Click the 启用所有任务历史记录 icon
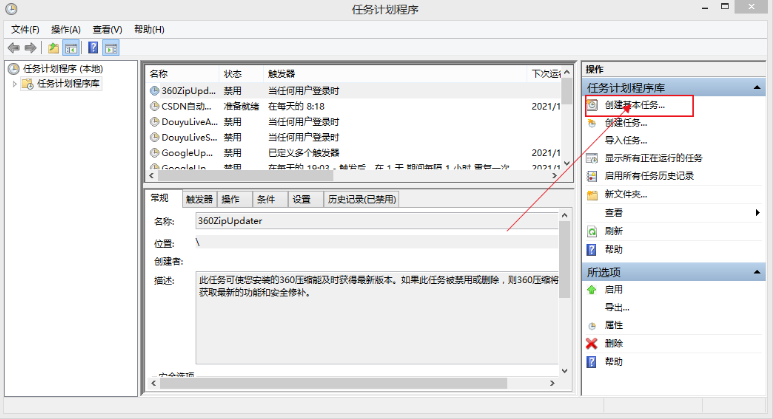Viewport: 773px width, 419px height. (x=592, y=176)
